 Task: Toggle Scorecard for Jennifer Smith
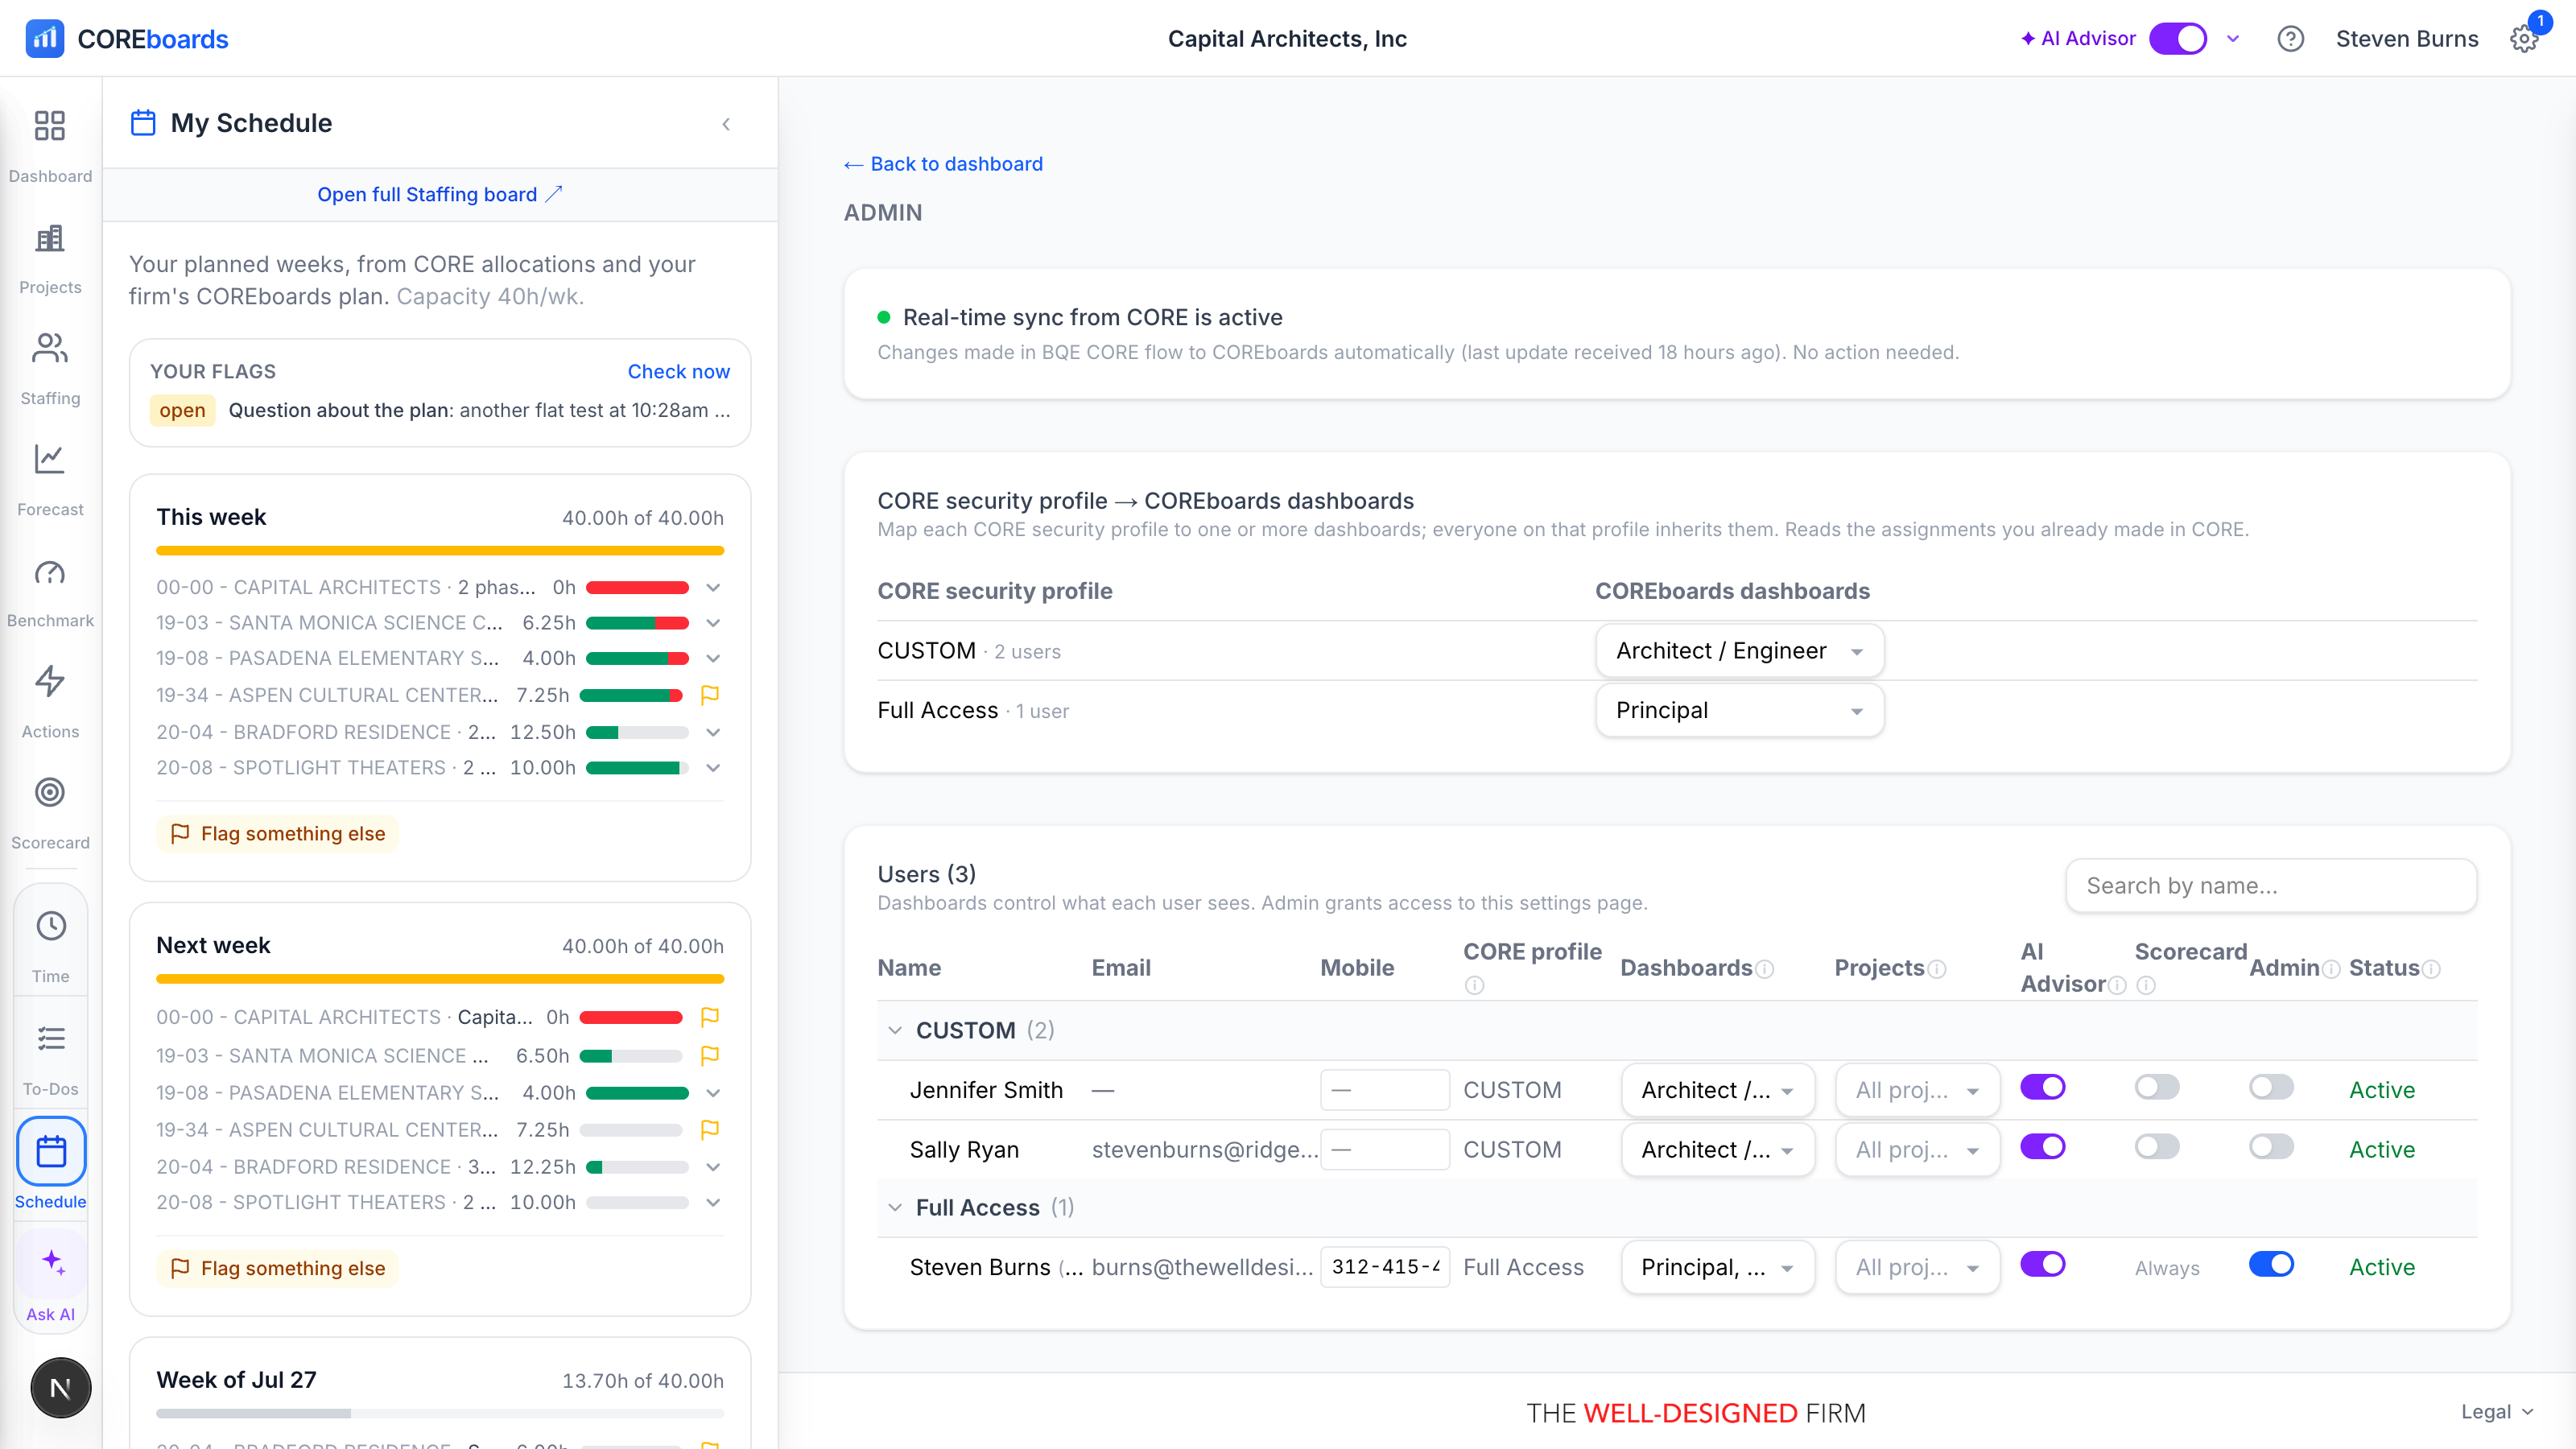2157,1087
